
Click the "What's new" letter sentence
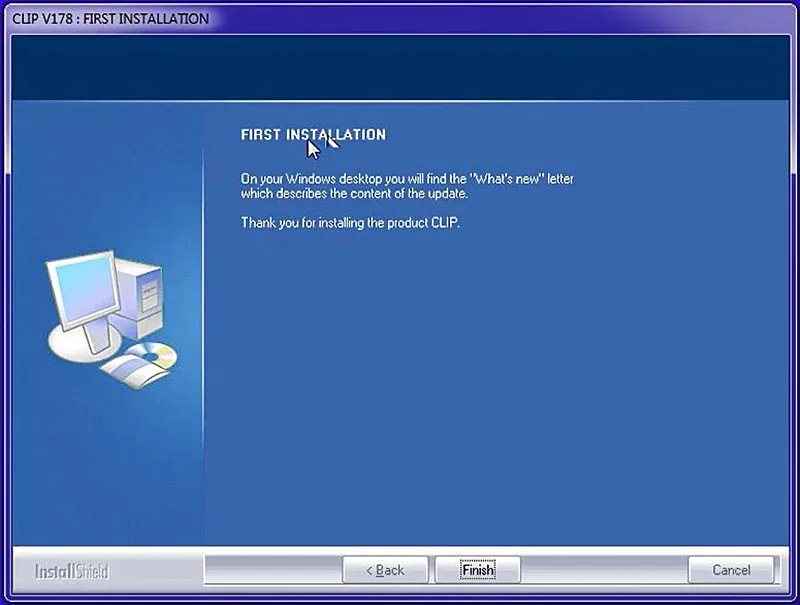[x=407, y=179]
